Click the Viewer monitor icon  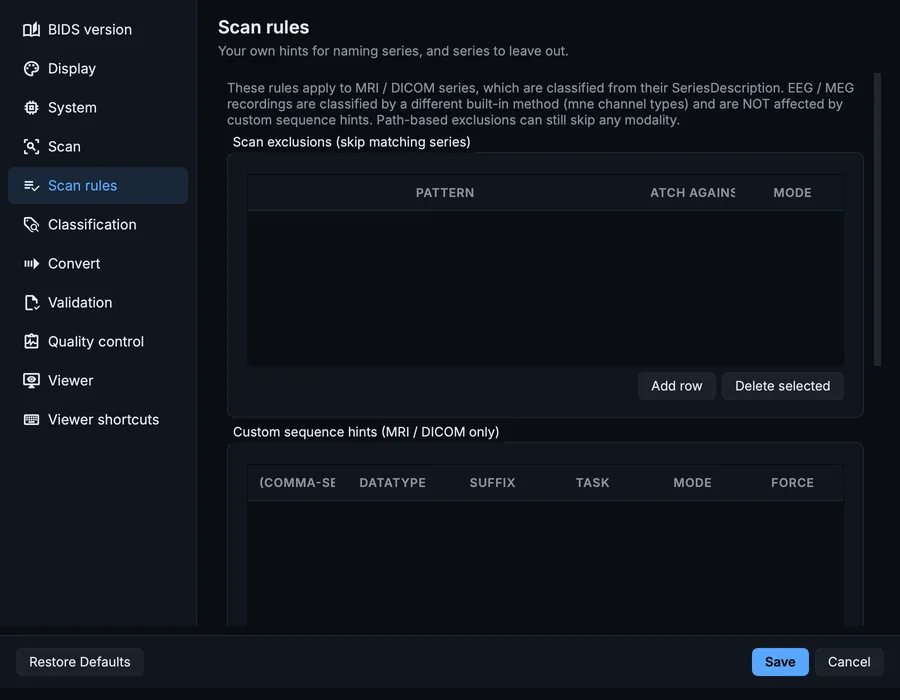click(x=32, y=380)
